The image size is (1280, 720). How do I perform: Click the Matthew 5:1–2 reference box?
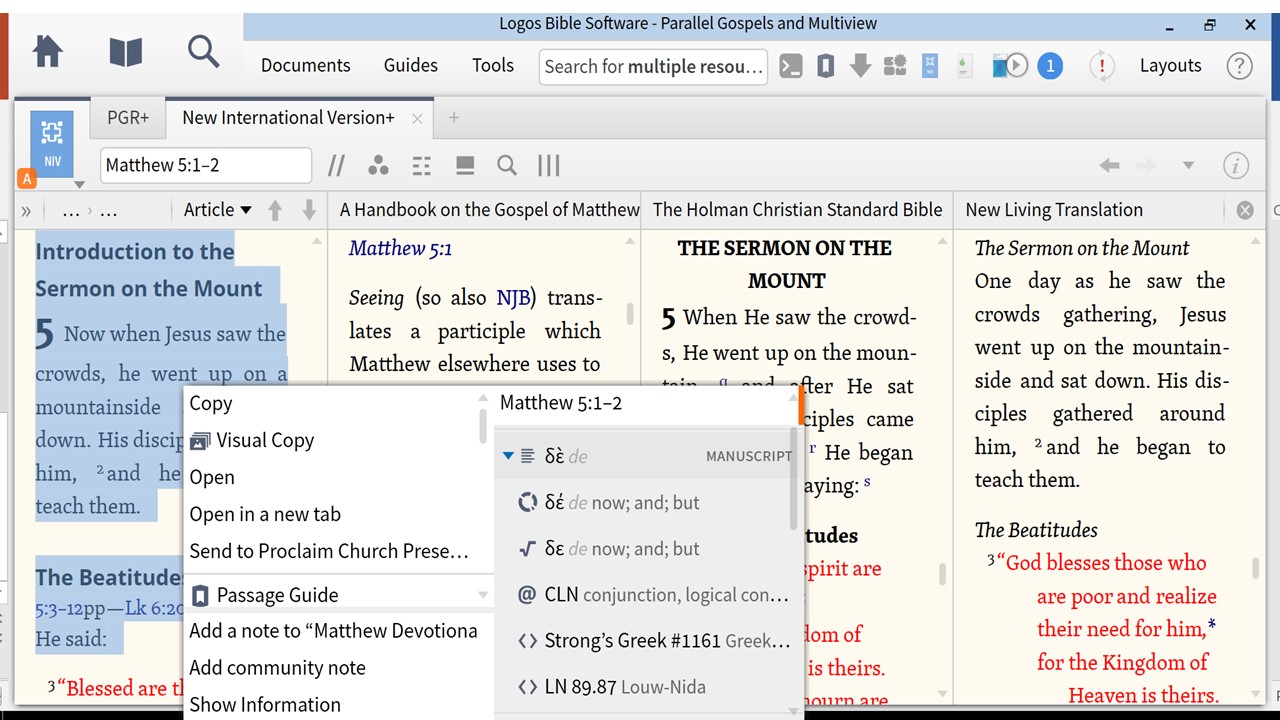tap(205, 166)
